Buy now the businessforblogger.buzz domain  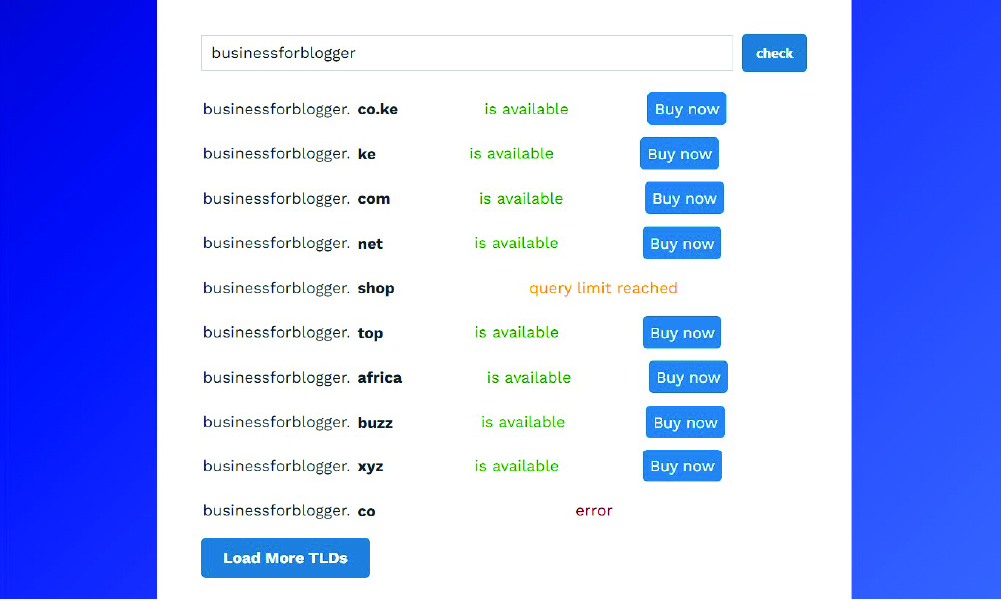tap(684, 421)
